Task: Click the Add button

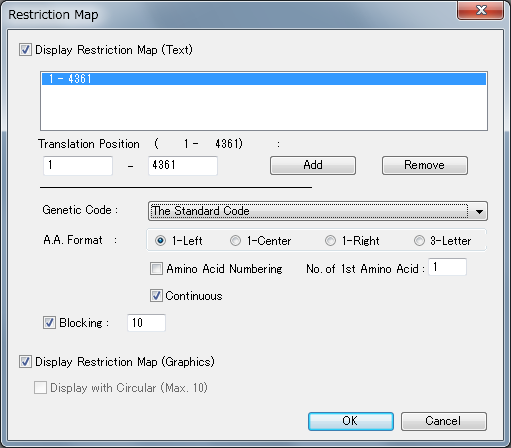Action: tap(313, 165)
